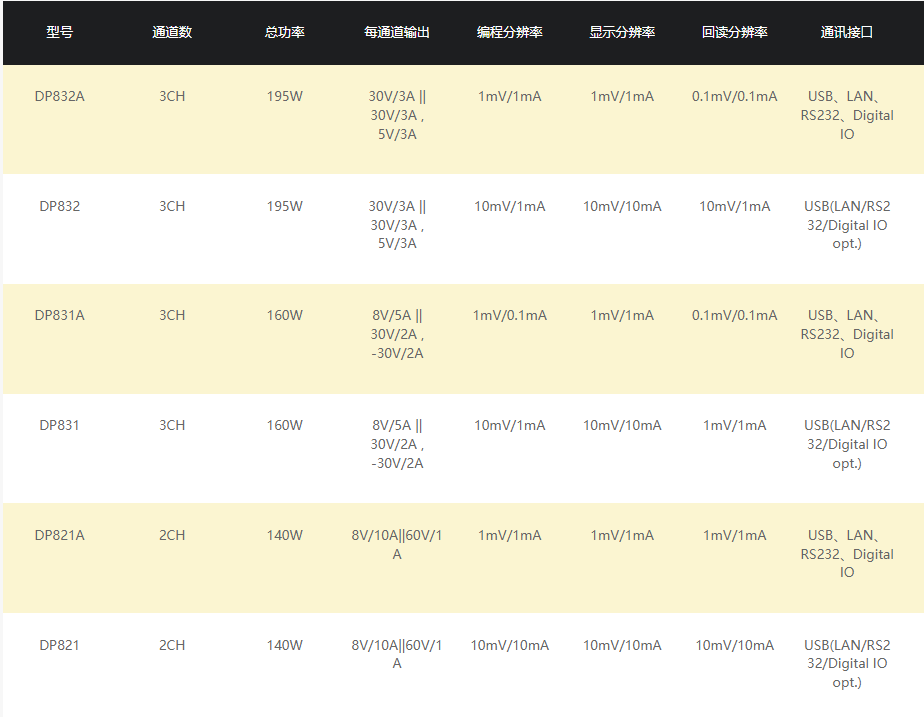Image resolution: width=924 pixels, height=717 pixels.
Task: Click DP821A display resolution 1mV/1mA
Action: point(622,535)
